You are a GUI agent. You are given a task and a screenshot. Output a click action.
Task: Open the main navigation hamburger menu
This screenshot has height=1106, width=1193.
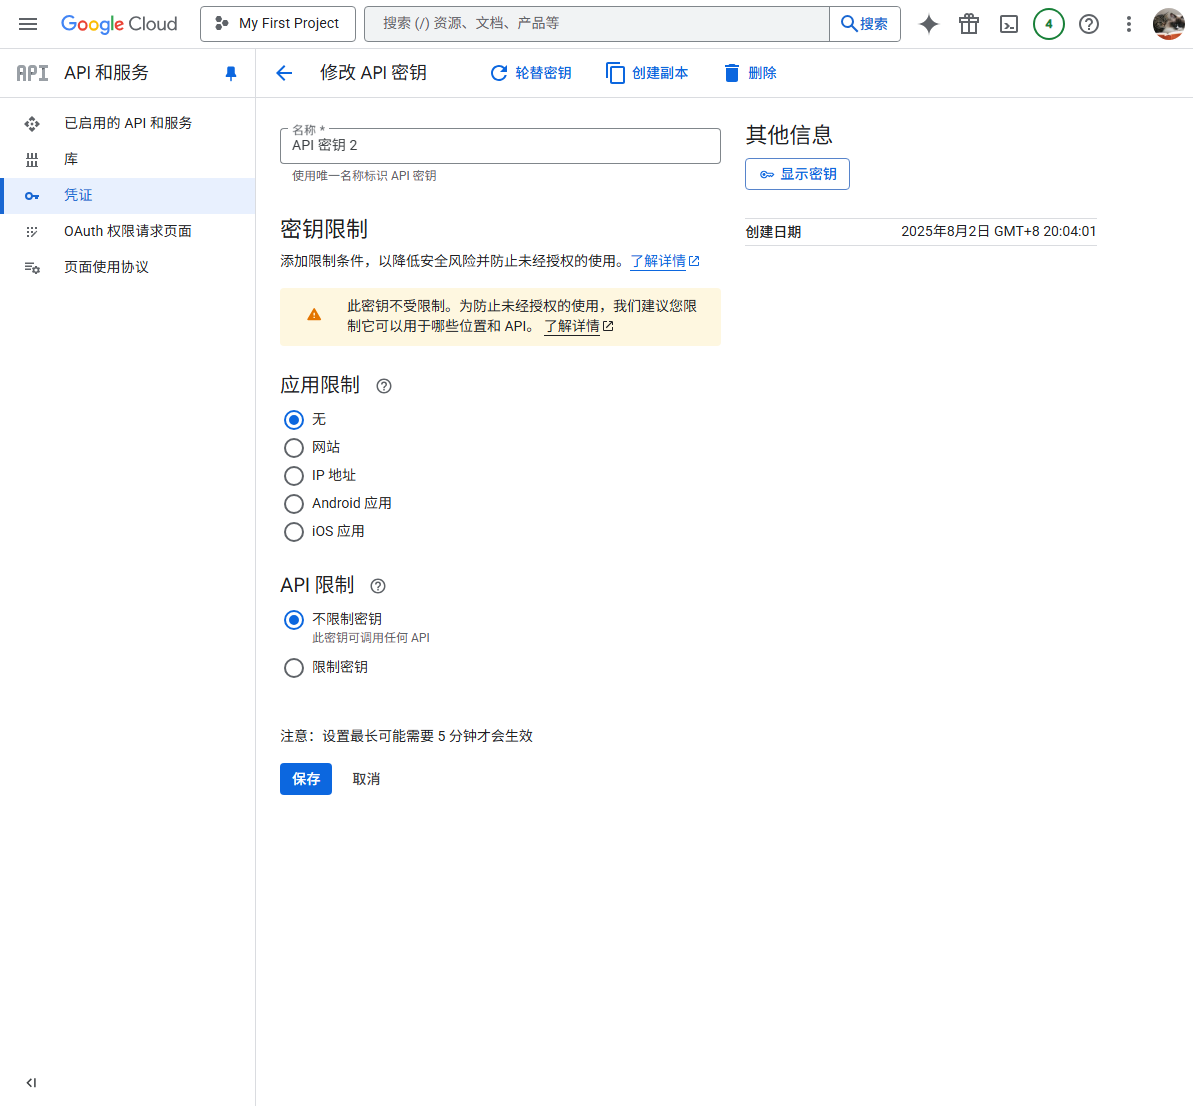[28, 24]
